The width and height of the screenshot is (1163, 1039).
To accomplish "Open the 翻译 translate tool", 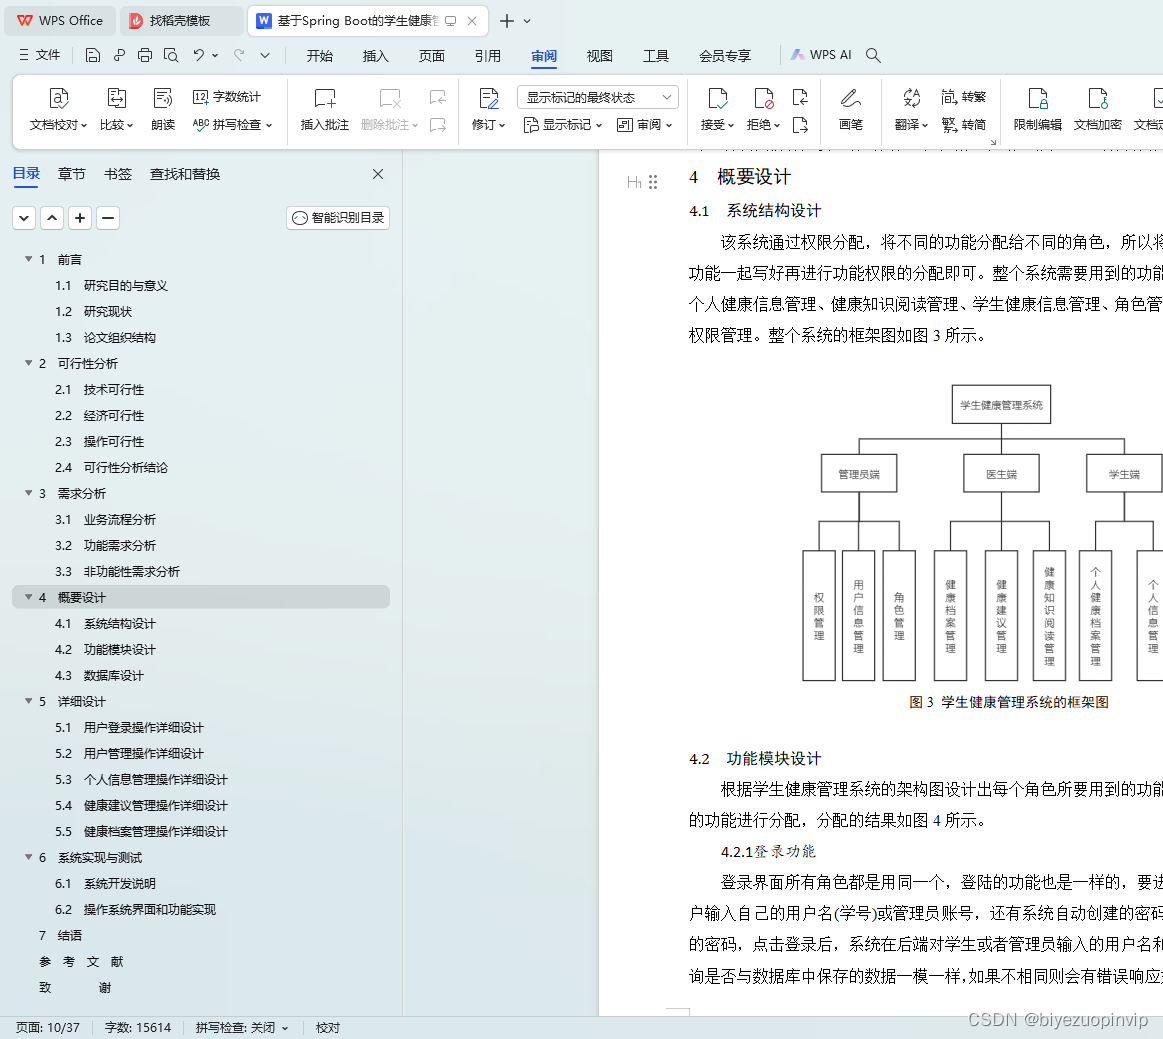I will 912,108.
